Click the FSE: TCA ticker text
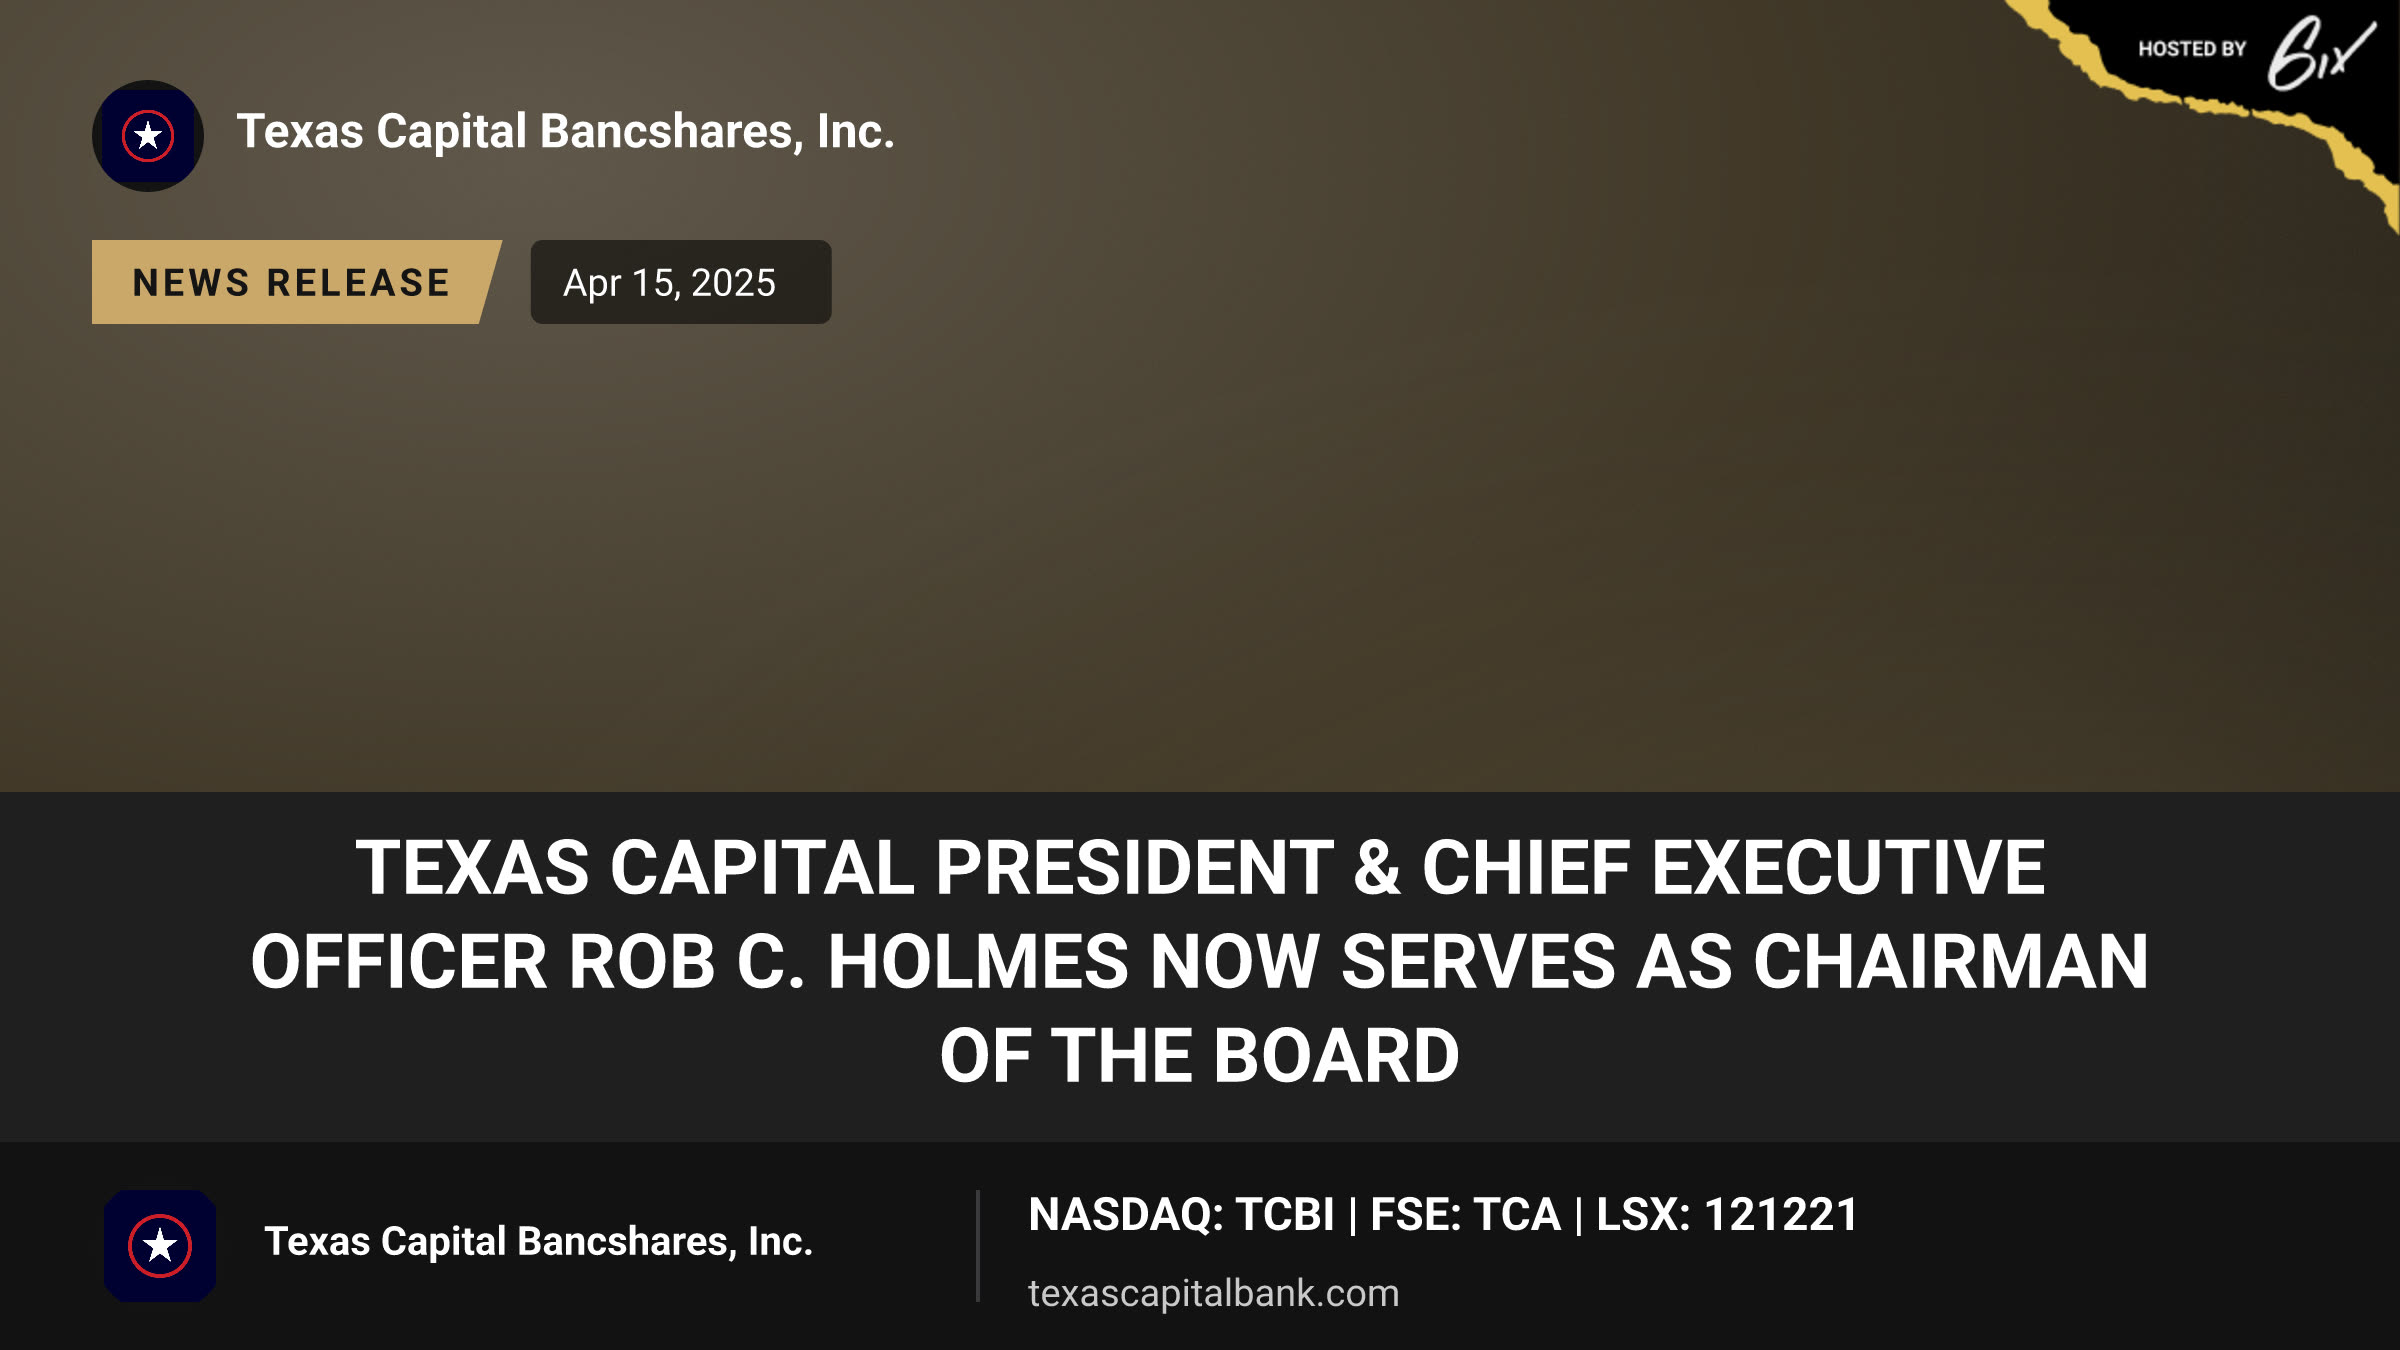The width and height of the screenshot is (2400, 1350). [1465, 1215]
